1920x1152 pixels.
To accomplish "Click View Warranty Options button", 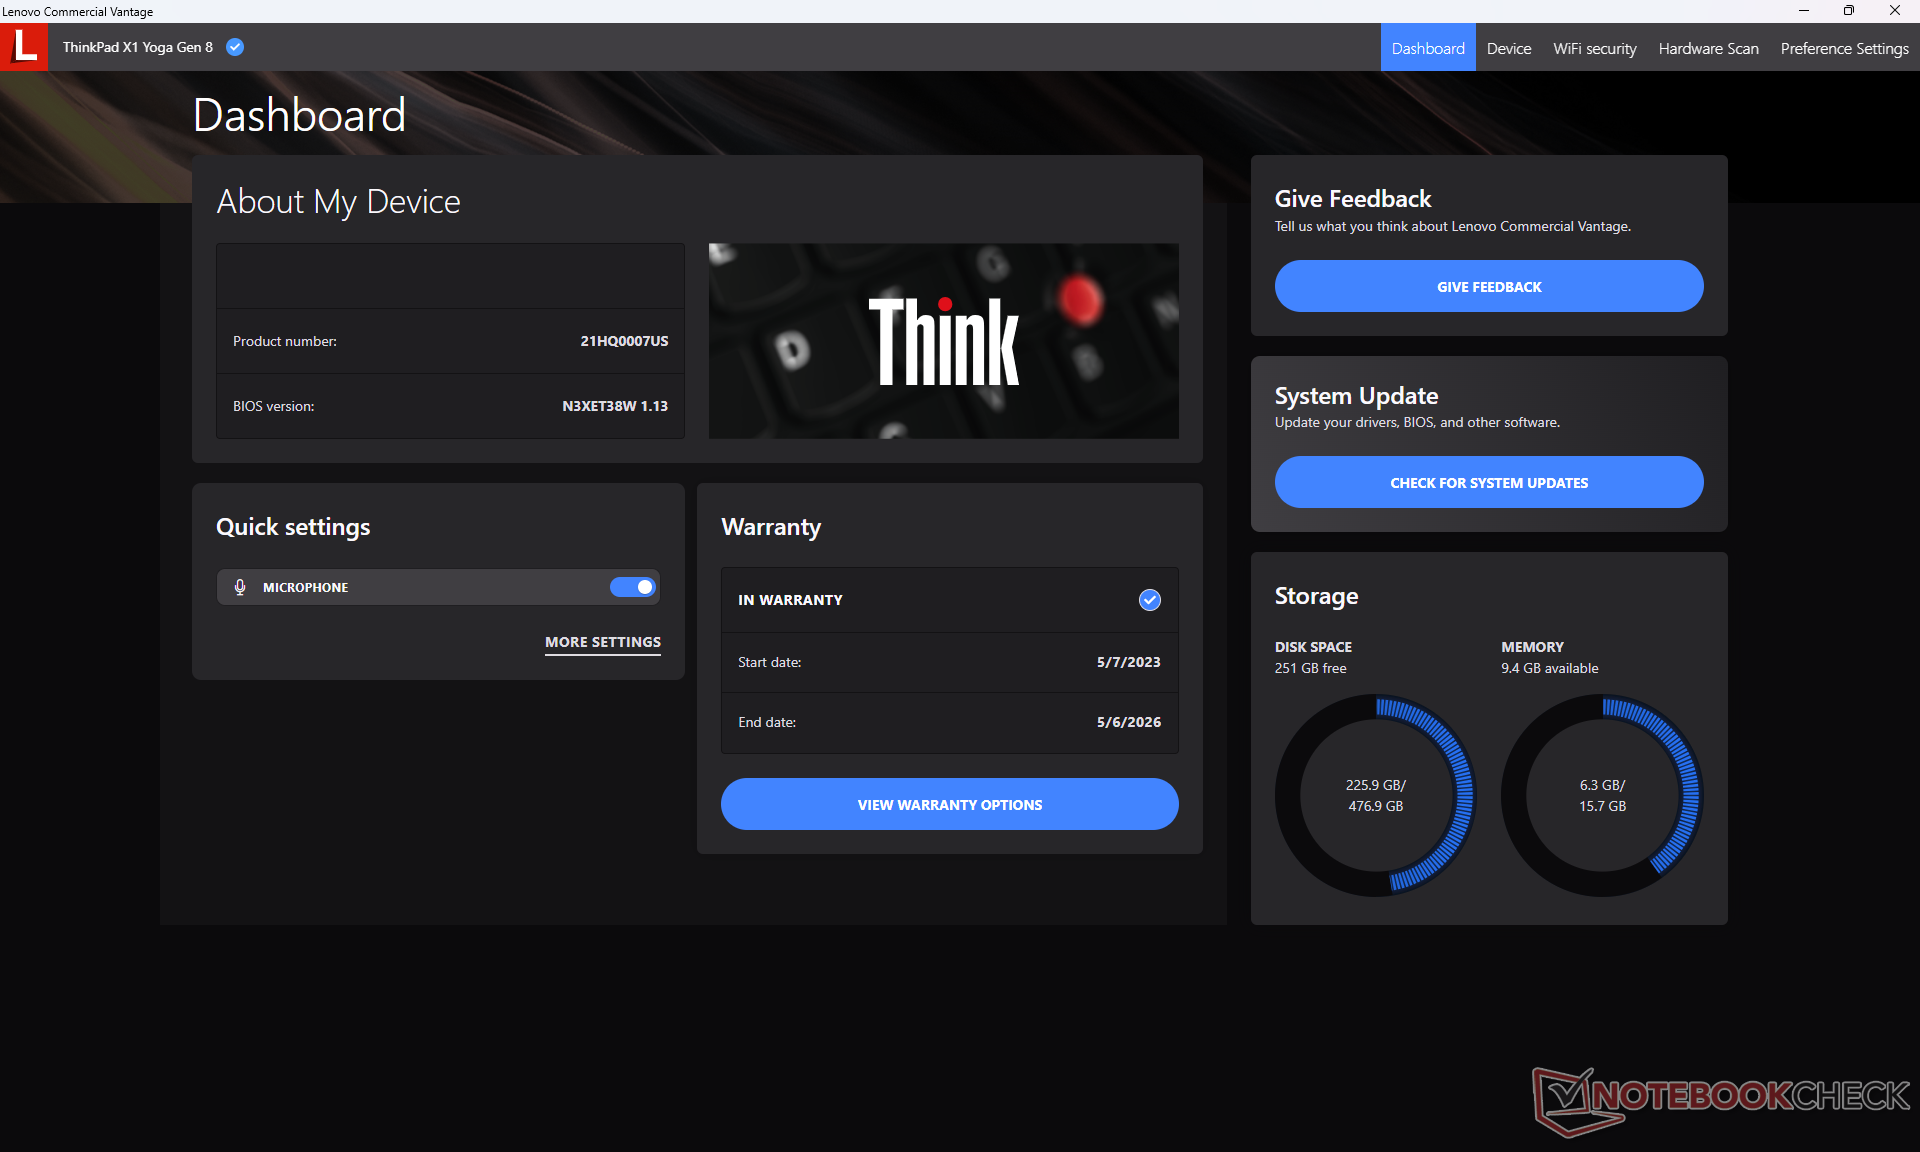I will coord(949,804).
